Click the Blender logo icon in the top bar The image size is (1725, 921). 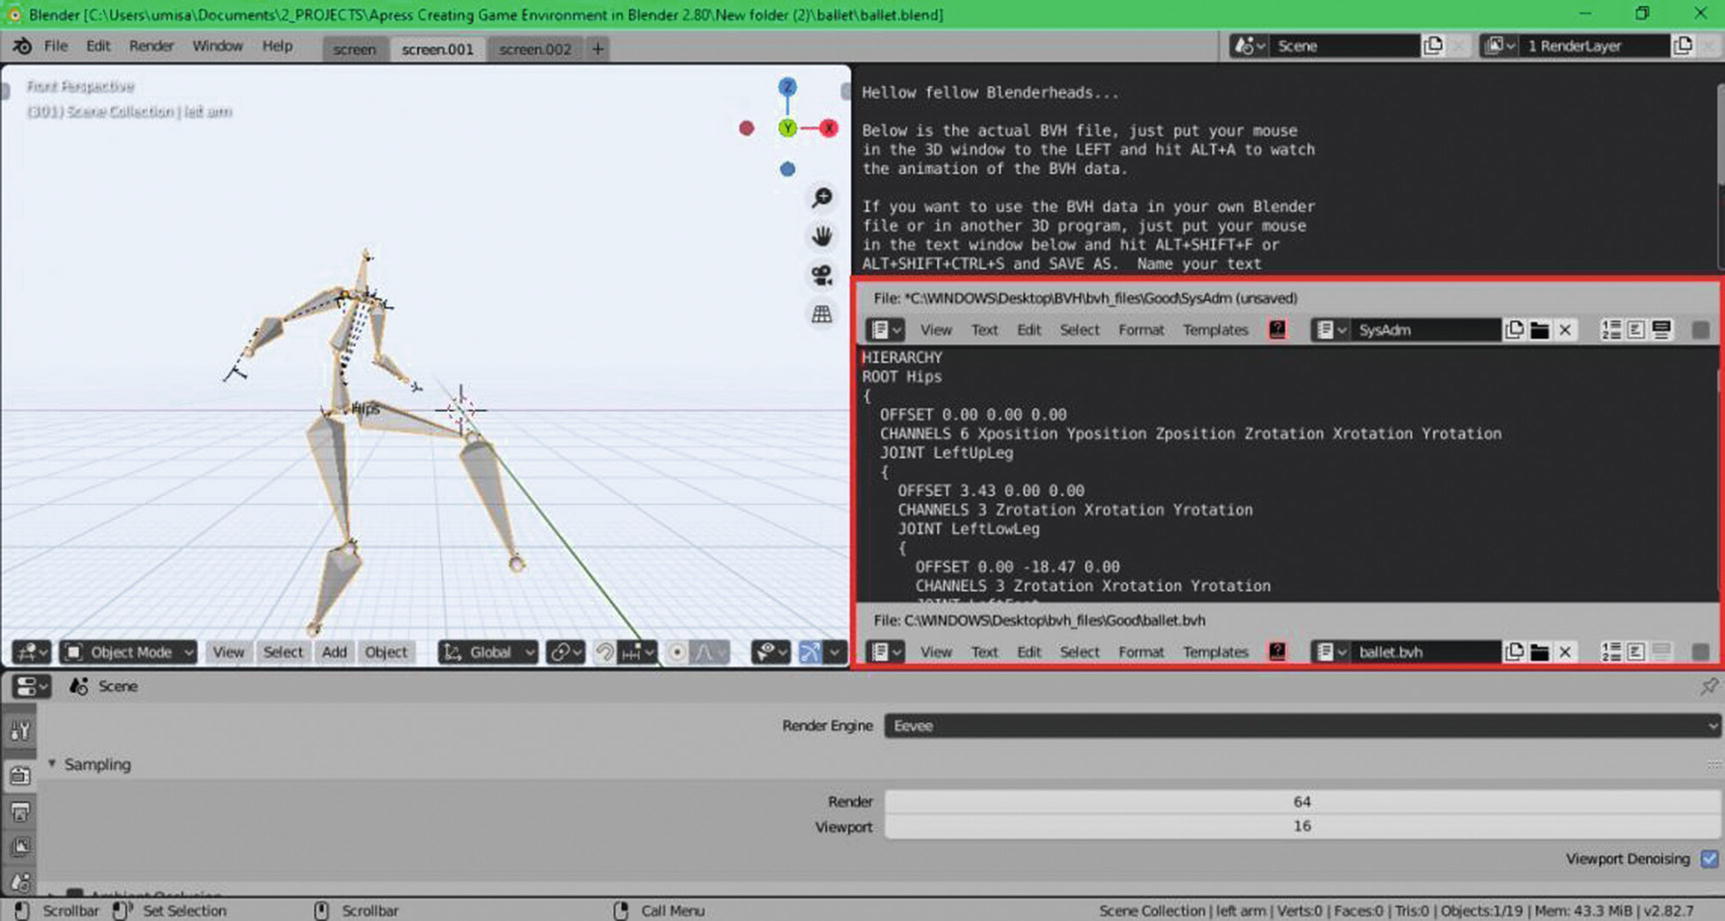tap(22, 46)
